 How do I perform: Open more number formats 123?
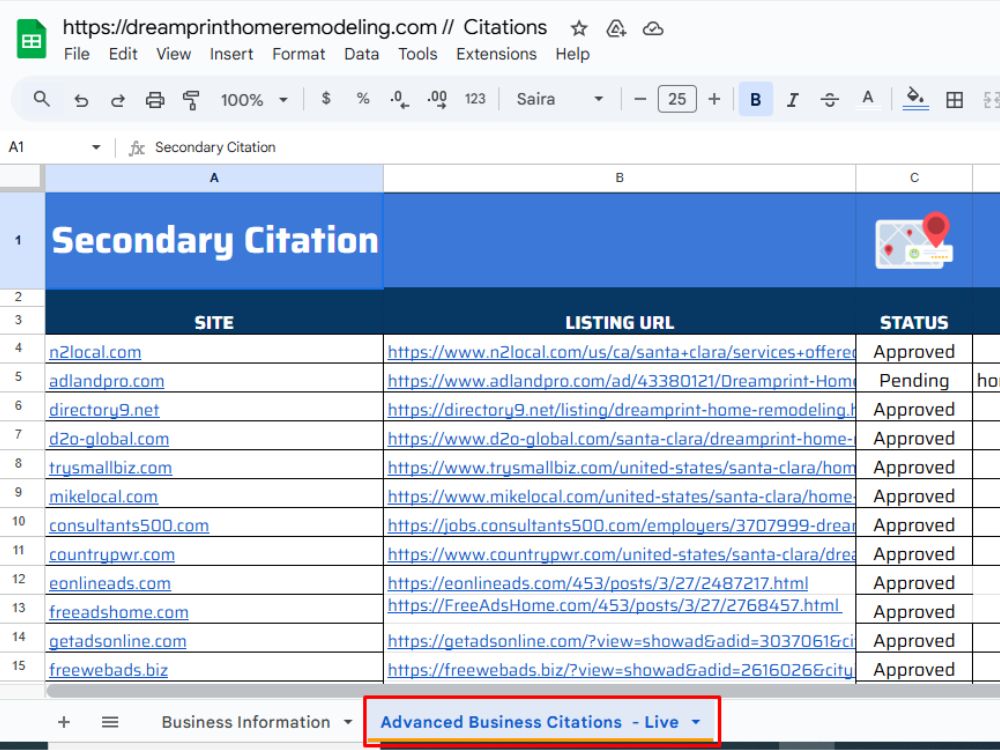pyautogui.click(x=475, y=99)
